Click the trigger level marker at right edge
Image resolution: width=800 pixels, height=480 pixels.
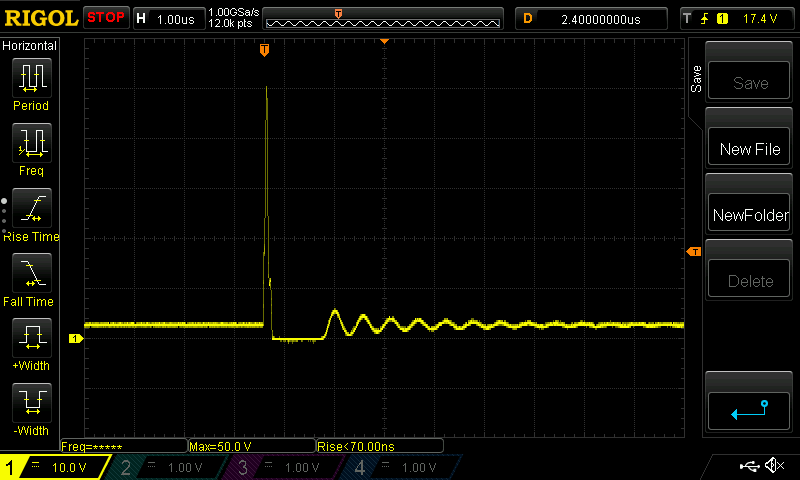(694, 251)
